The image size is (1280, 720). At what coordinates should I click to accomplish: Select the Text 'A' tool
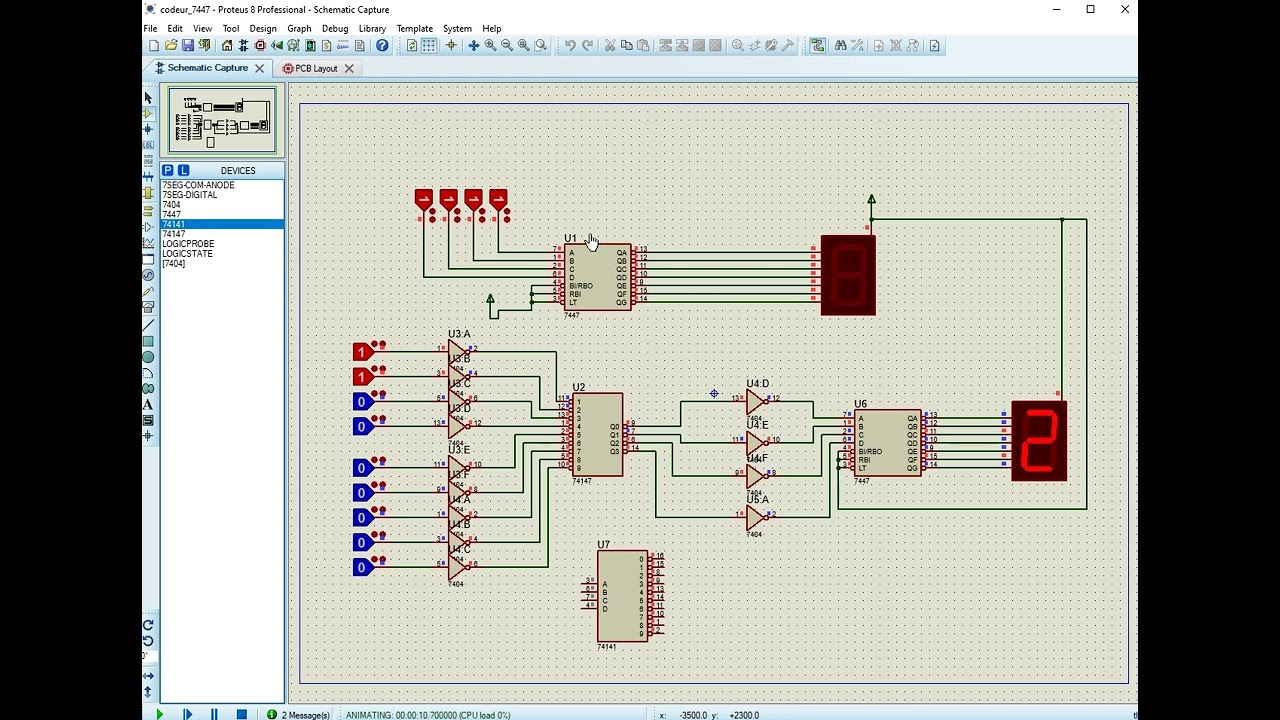(148, 405)
